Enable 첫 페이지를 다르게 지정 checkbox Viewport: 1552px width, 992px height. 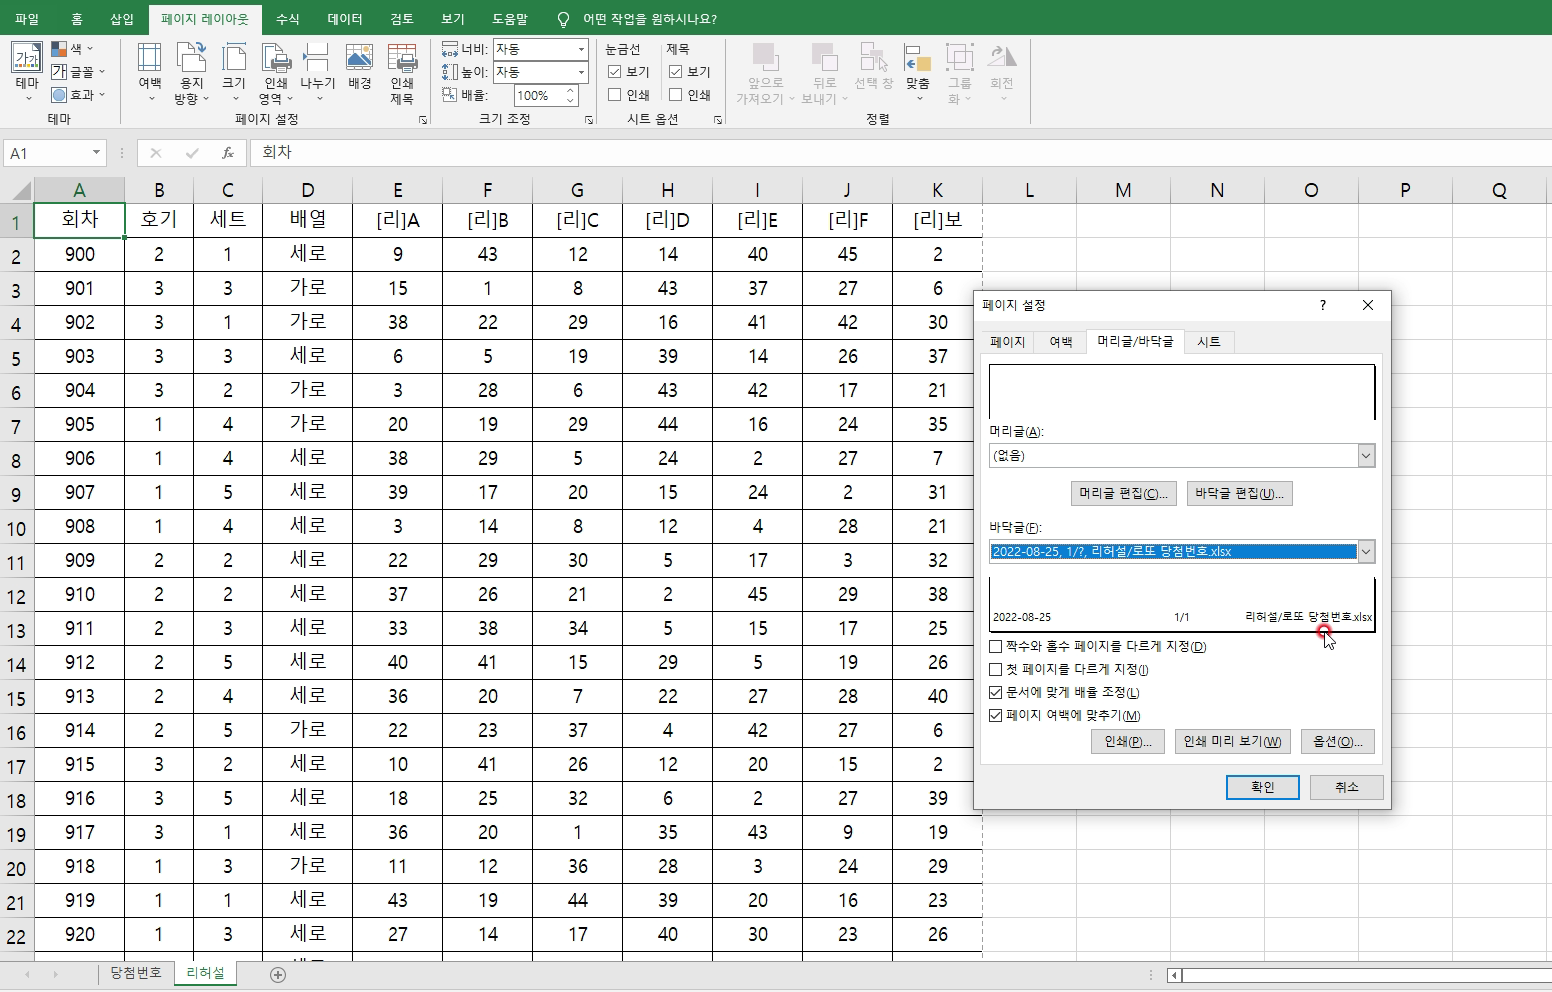click(x=996, y=670)
